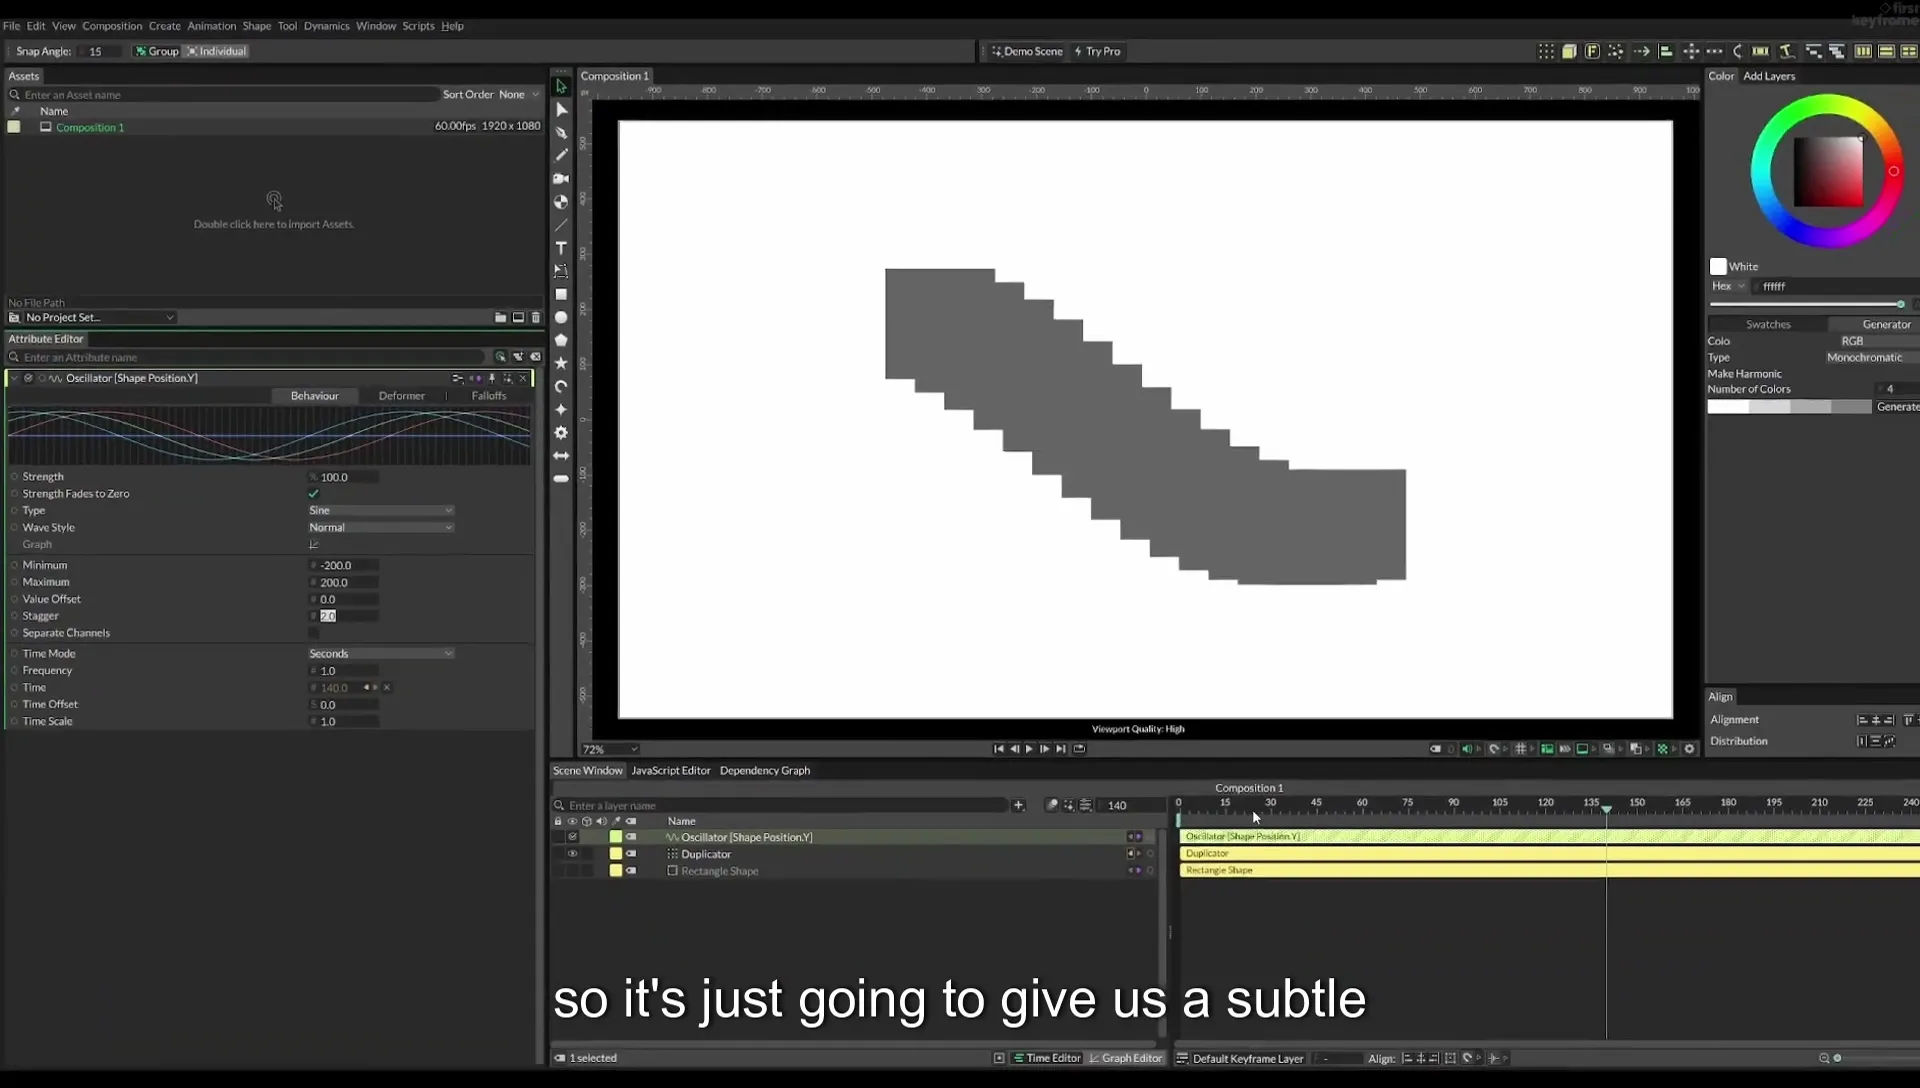Screen dimensions: 1920x1088
Task: Click the Stagger value field
Action: (x=344, y=616)
